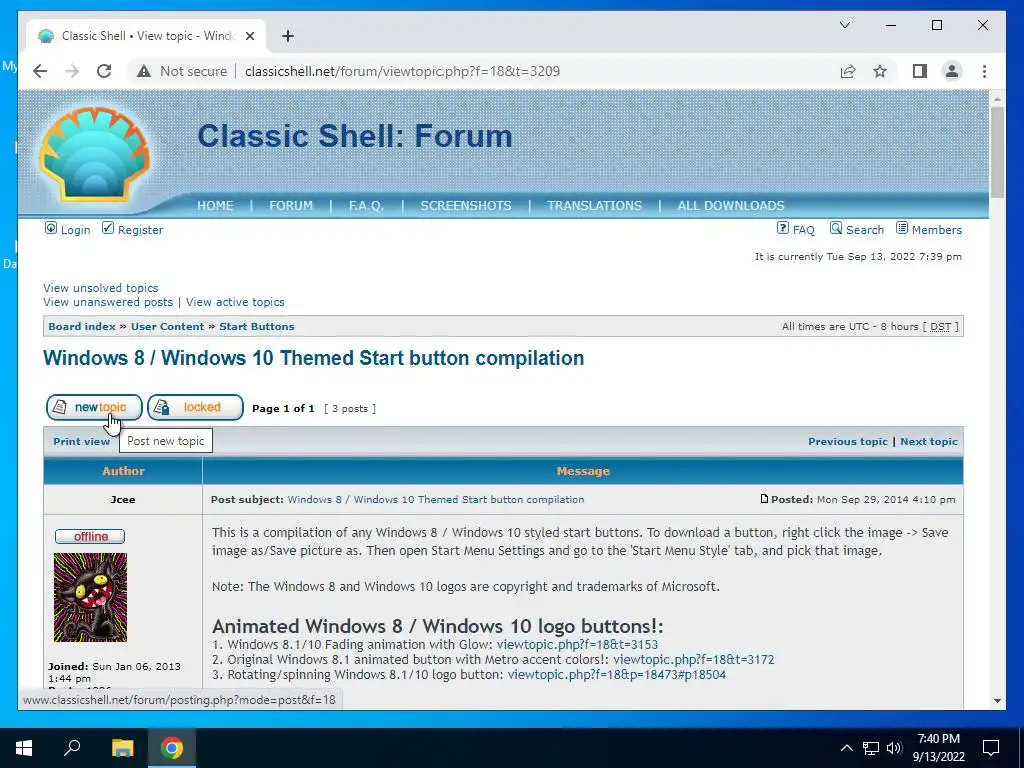
Task: Click the small post icon by Posted
Action: tap(764, 499)
